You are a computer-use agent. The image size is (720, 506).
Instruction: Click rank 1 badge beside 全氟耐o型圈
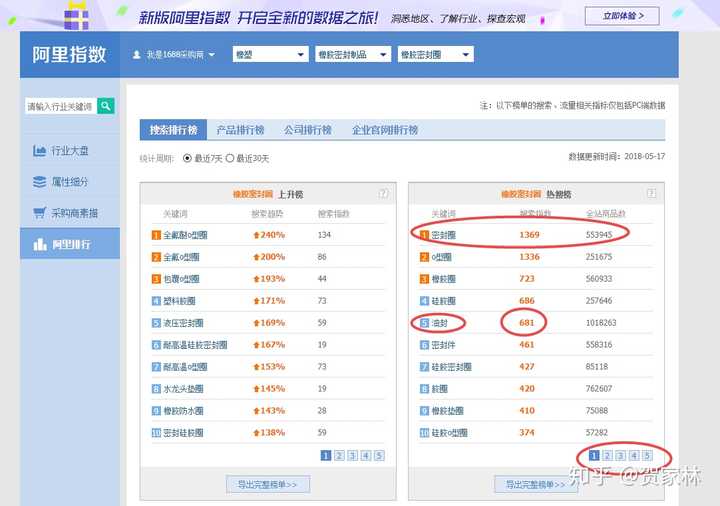pyautogui.click(x=156, y=235)
